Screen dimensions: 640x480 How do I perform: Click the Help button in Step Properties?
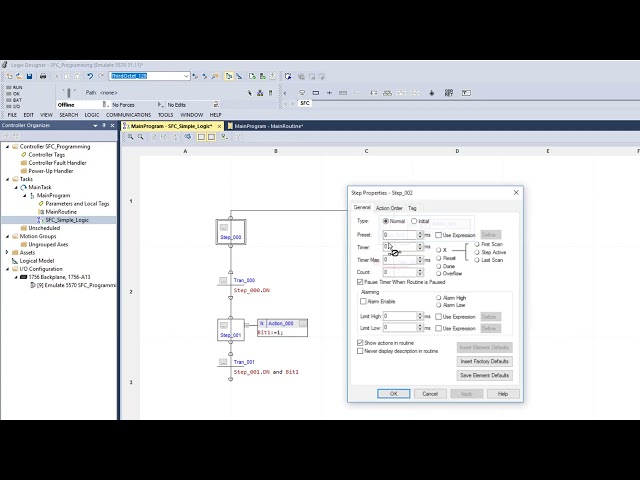tap(503, 394)
